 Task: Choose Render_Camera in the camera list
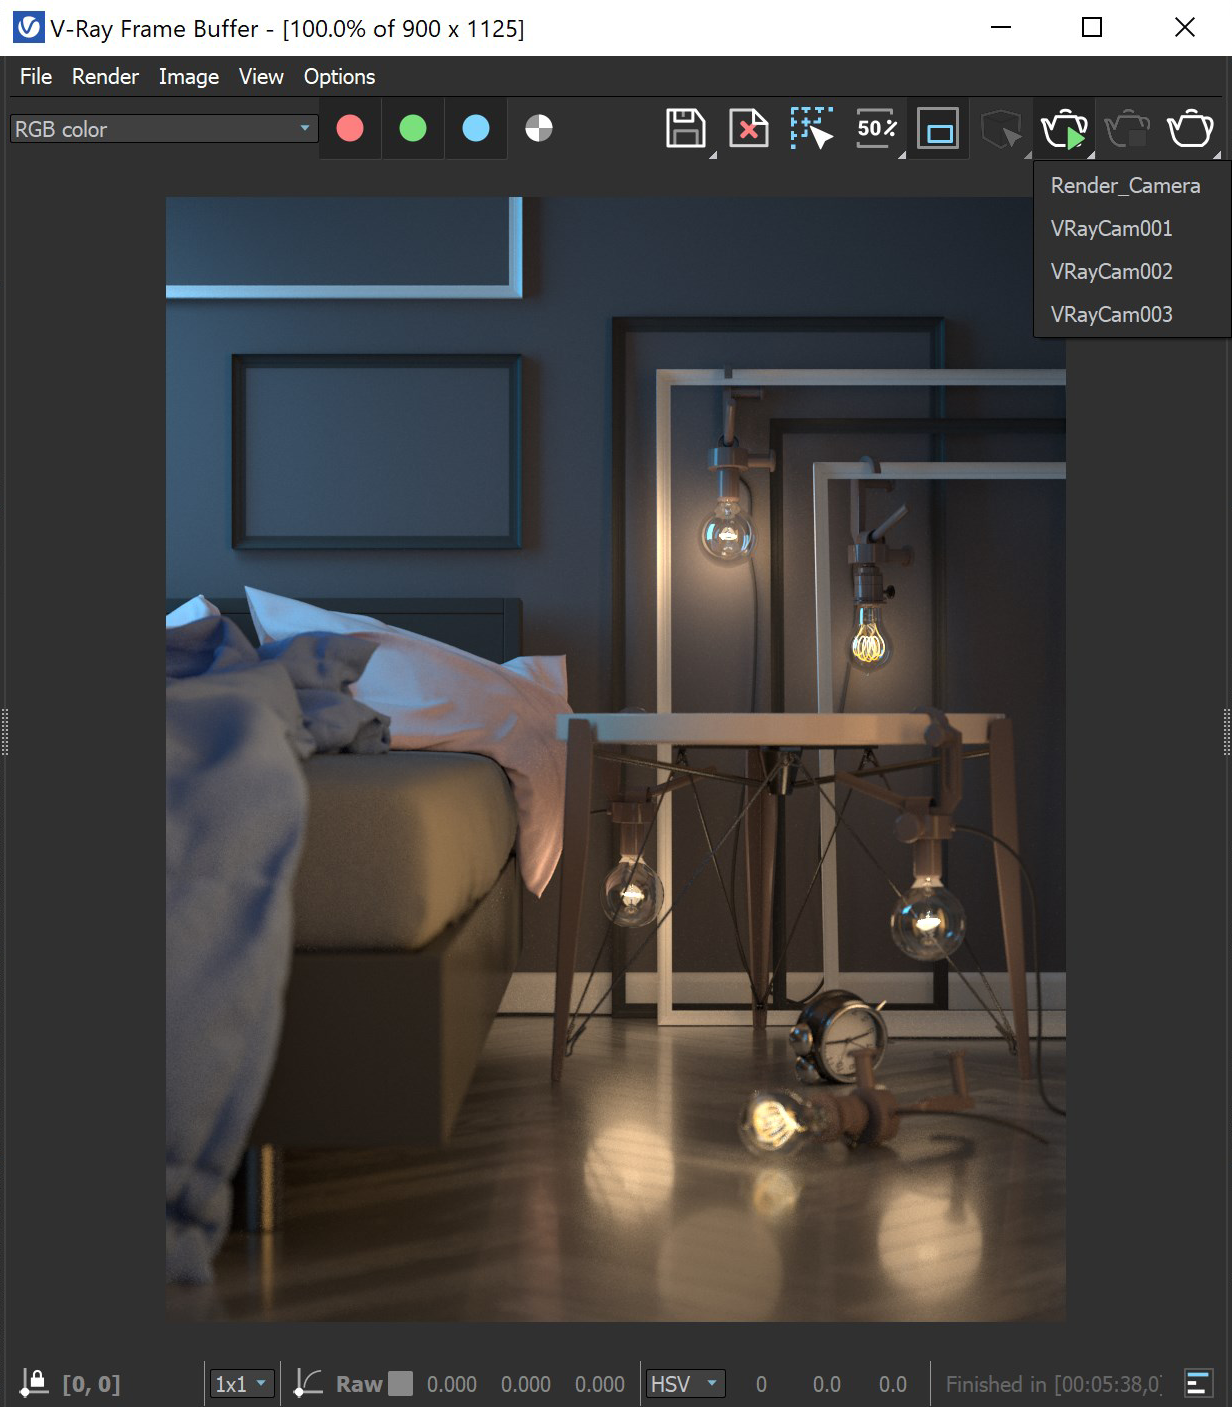coord(1125,186)
